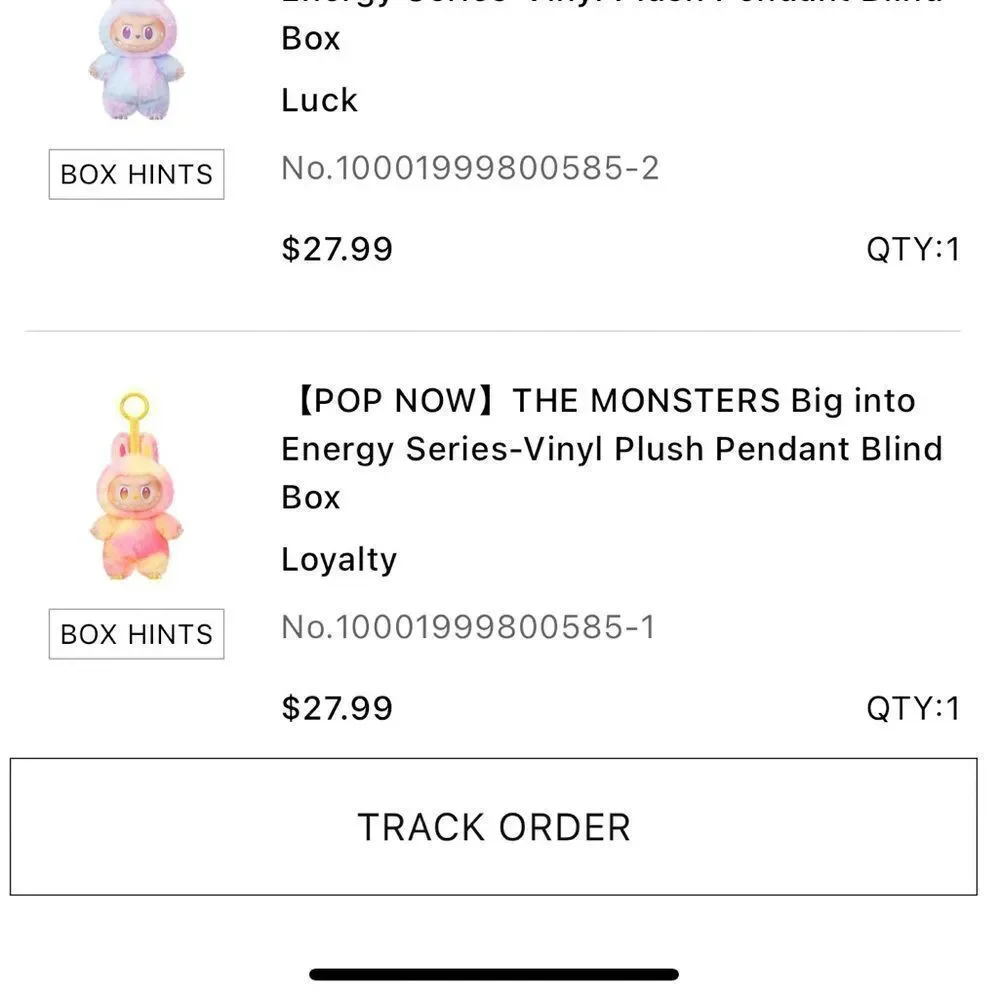Viewport: 1000px width, 1000px height.
Task: Select the 'Loyalty' variant label
Action: point(339,559)
